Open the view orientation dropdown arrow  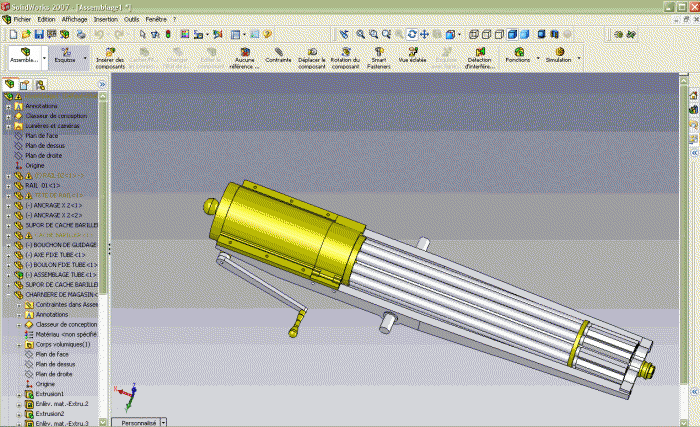[x=459, y=34]
